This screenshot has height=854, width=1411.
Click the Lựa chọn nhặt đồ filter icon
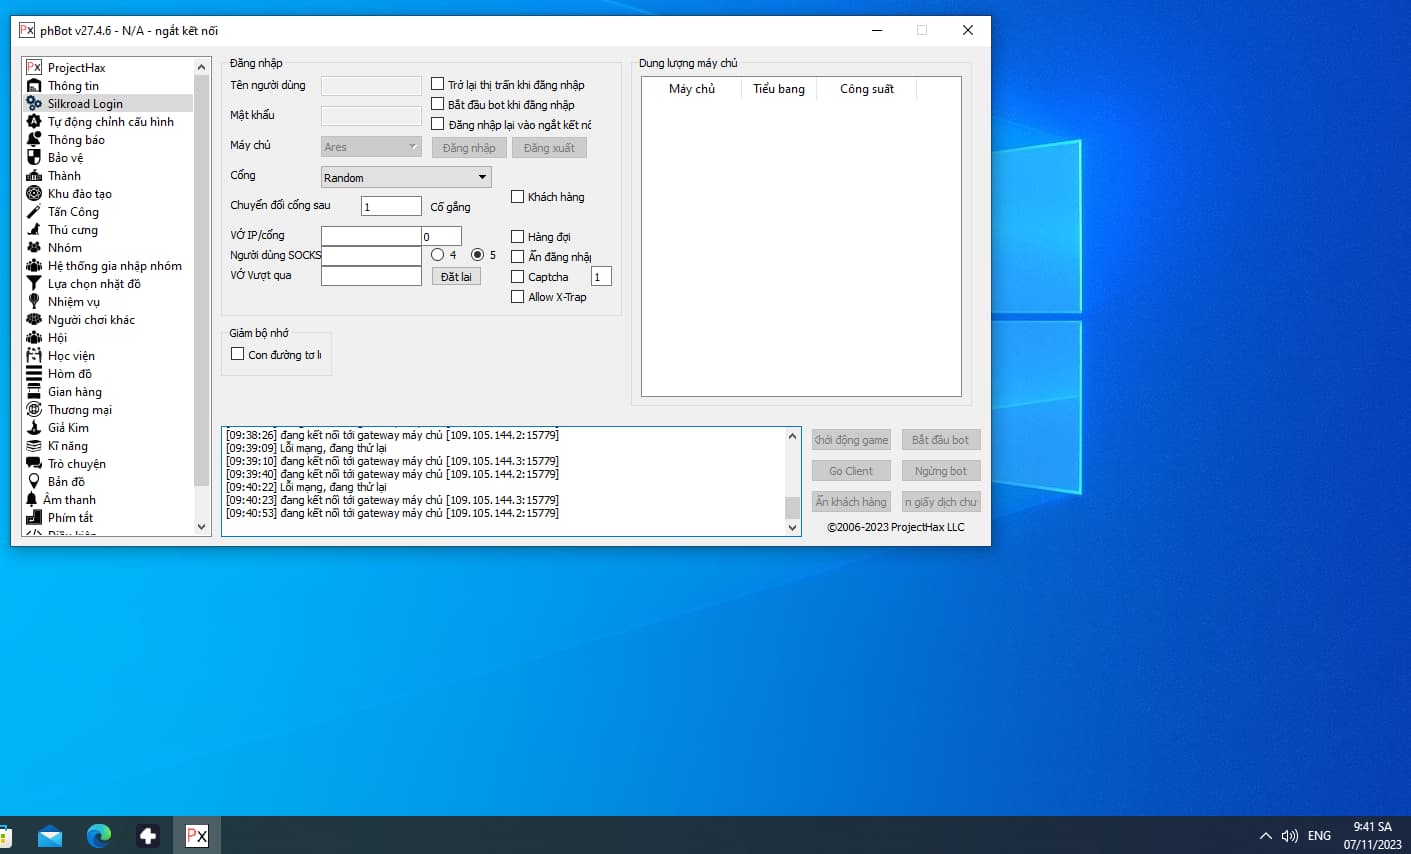point(34,284)
